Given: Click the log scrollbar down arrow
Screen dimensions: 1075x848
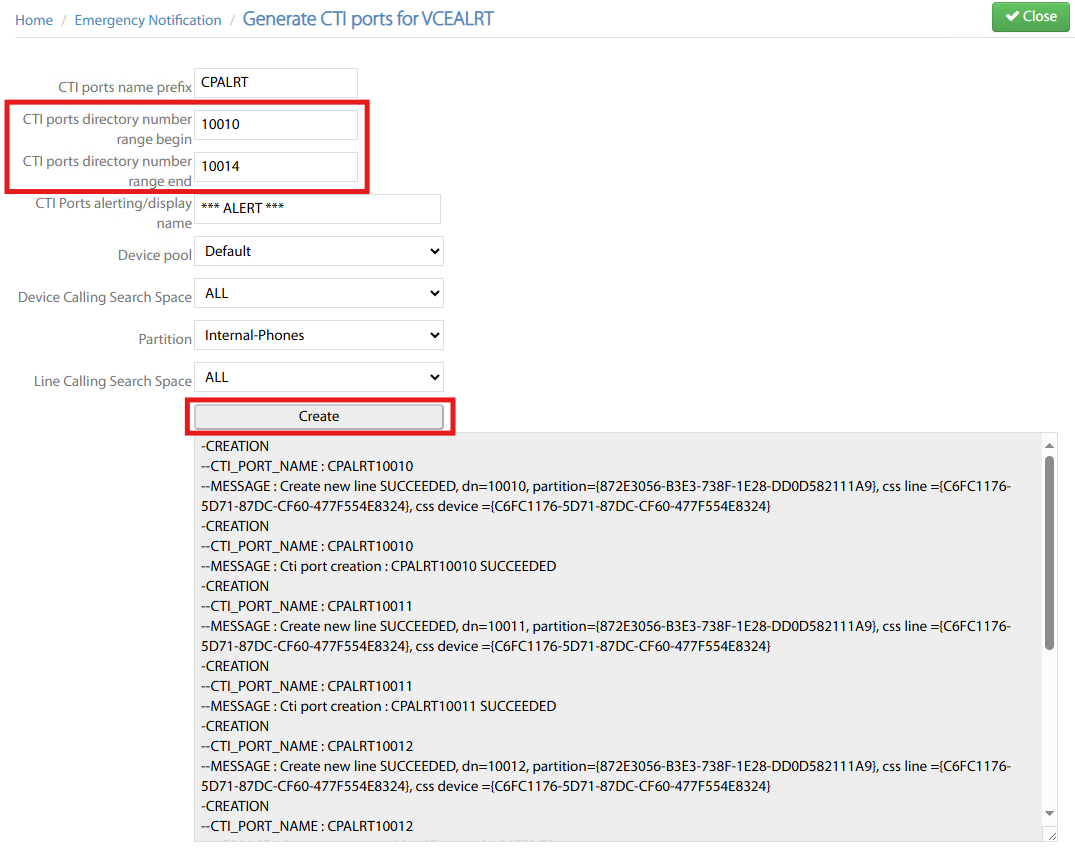Looking at the screenshot, I should click(1049, 813).
